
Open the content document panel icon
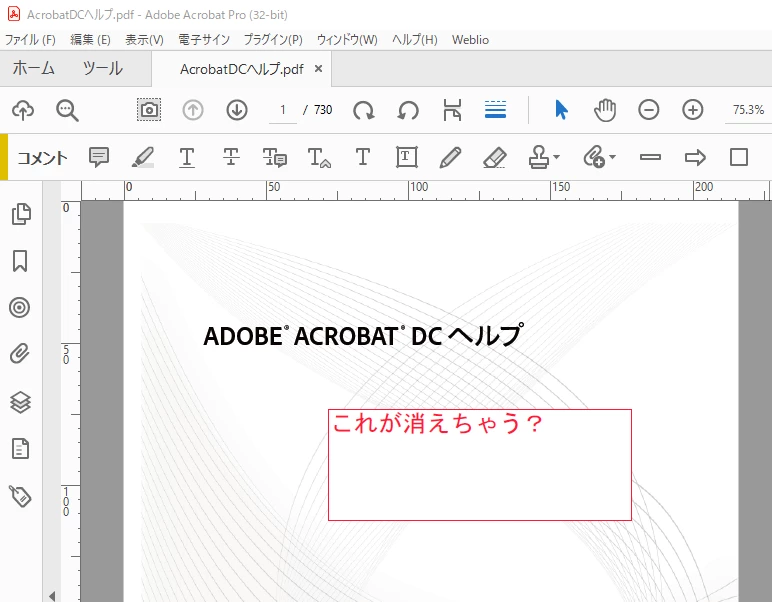[20, 448]
